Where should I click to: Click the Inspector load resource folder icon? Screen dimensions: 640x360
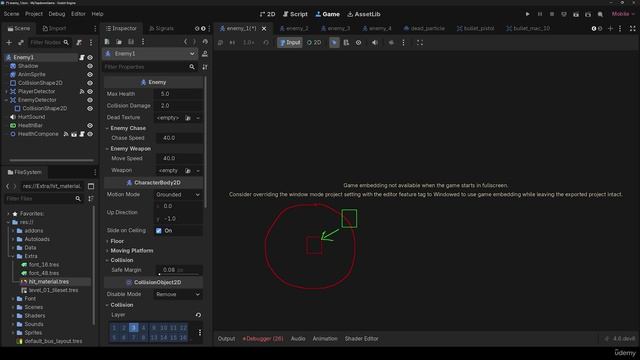119,42
